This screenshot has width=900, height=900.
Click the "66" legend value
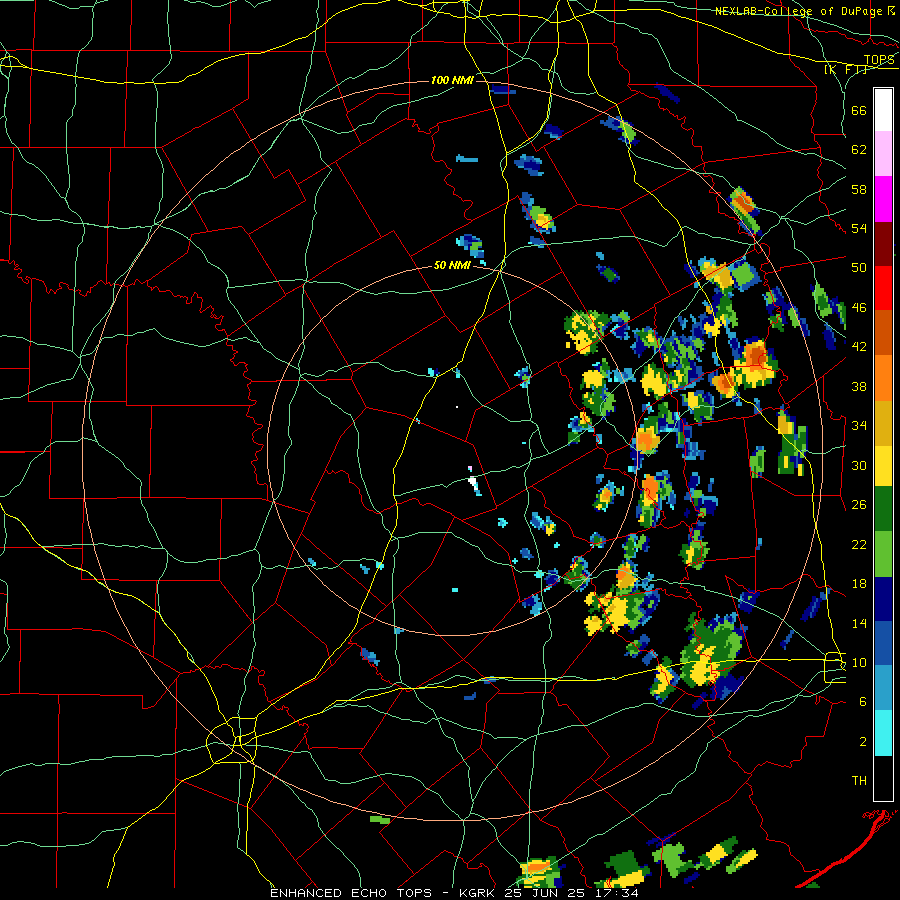859,110
